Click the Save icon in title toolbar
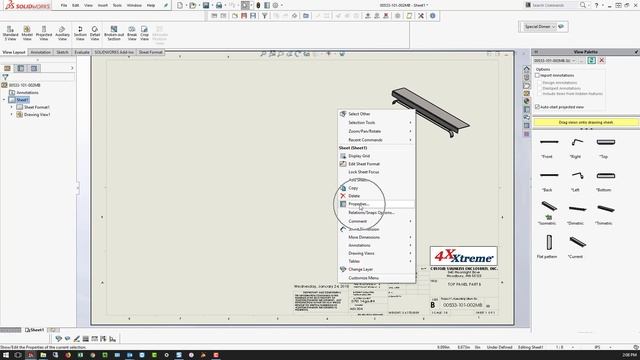 coord(206,5)
